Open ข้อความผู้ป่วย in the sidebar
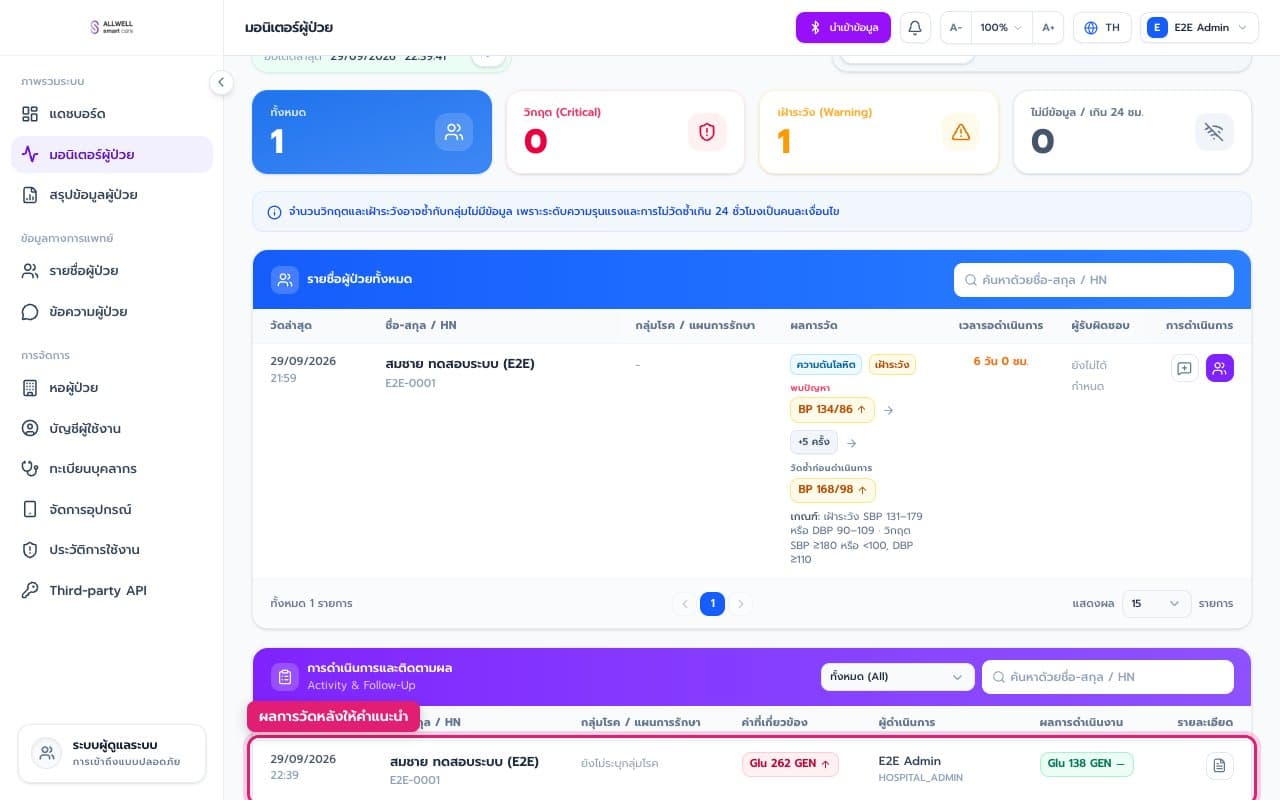 (x=112, y=312)
